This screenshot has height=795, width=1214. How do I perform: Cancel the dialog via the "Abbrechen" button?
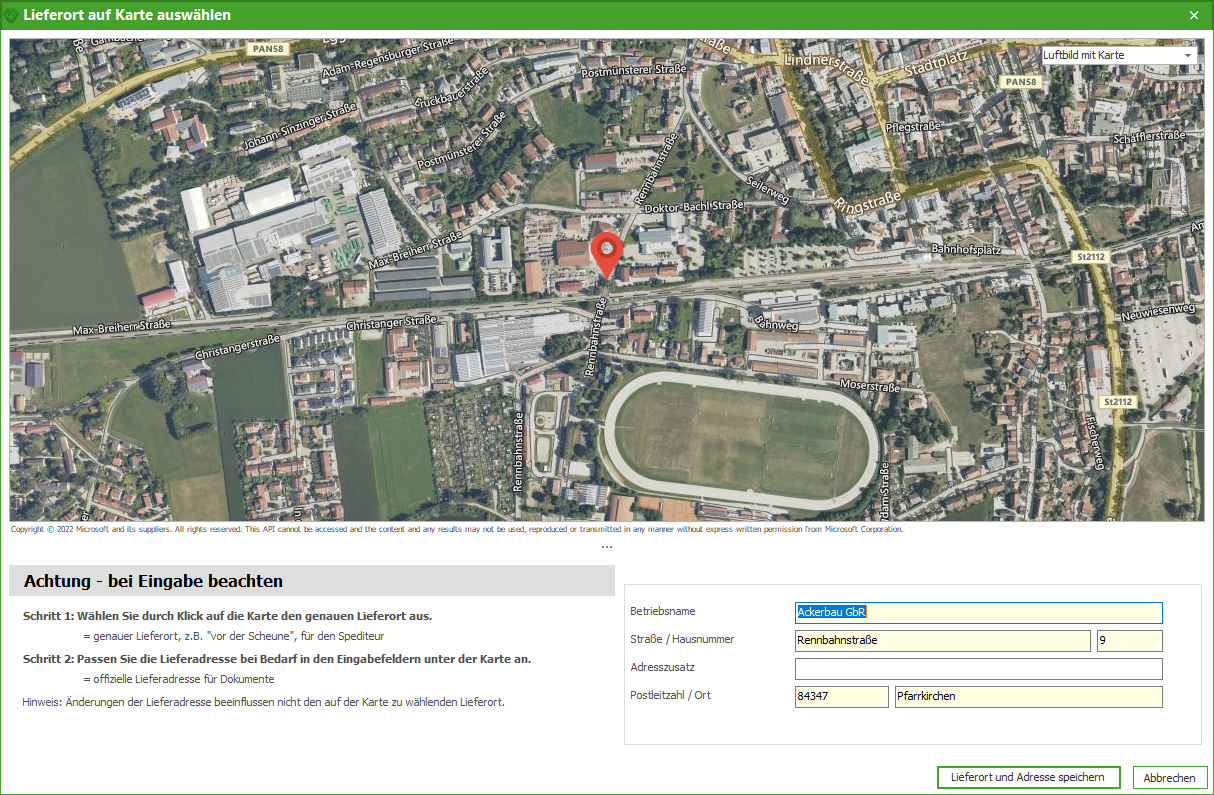point(1169,777)
